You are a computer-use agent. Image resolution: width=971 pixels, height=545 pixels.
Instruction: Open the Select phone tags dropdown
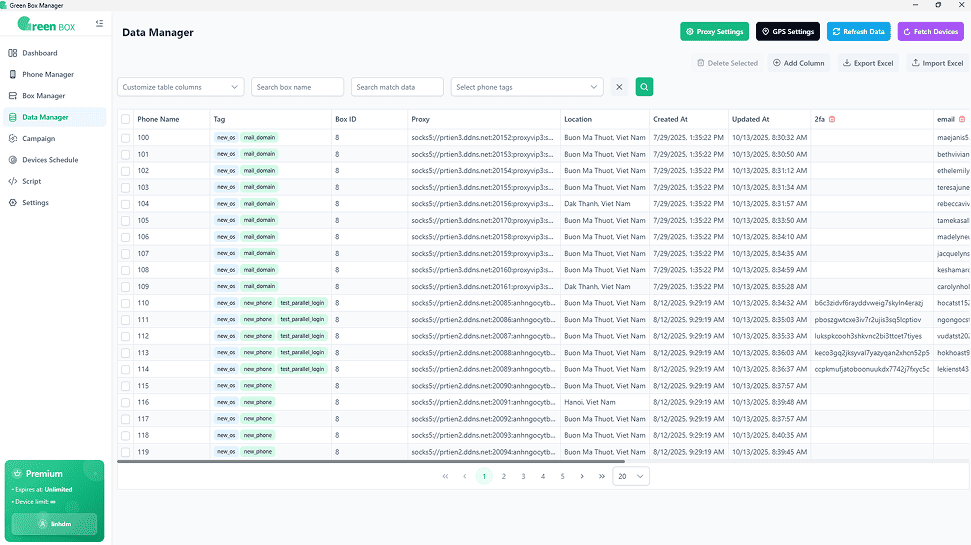pos(527,87)
